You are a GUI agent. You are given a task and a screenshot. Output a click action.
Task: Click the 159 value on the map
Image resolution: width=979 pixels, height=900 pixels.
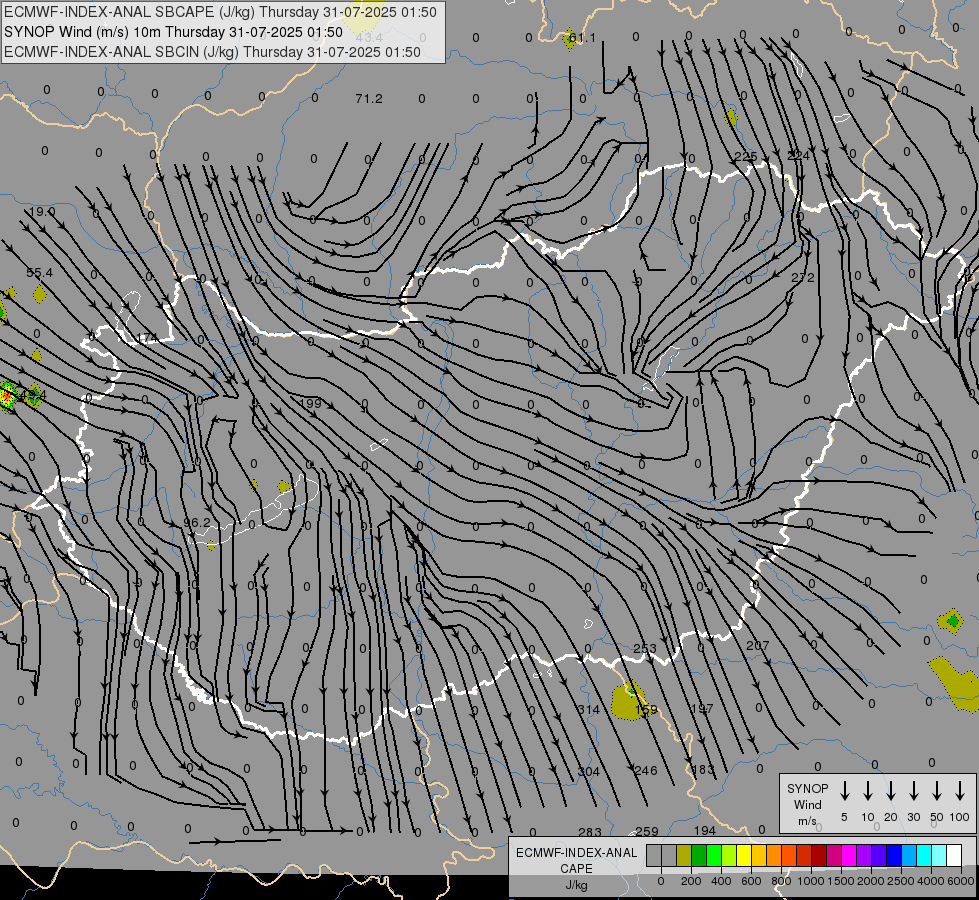tap(646, 710)
